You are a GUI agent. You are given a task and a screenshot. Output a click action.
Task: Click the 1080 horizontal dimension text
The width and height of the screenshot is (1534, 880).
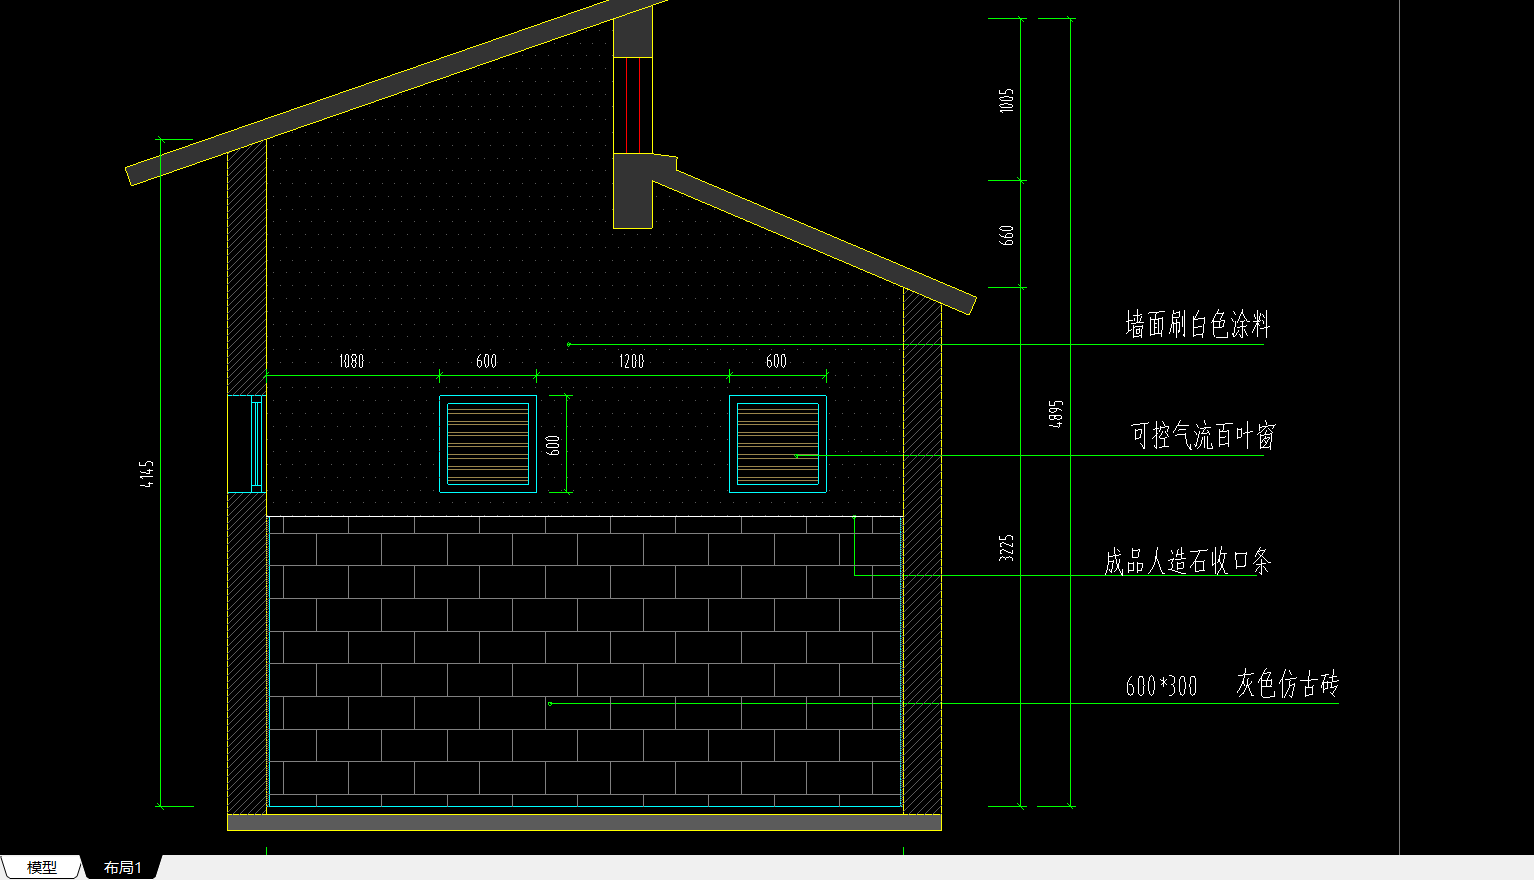point(351,361)
